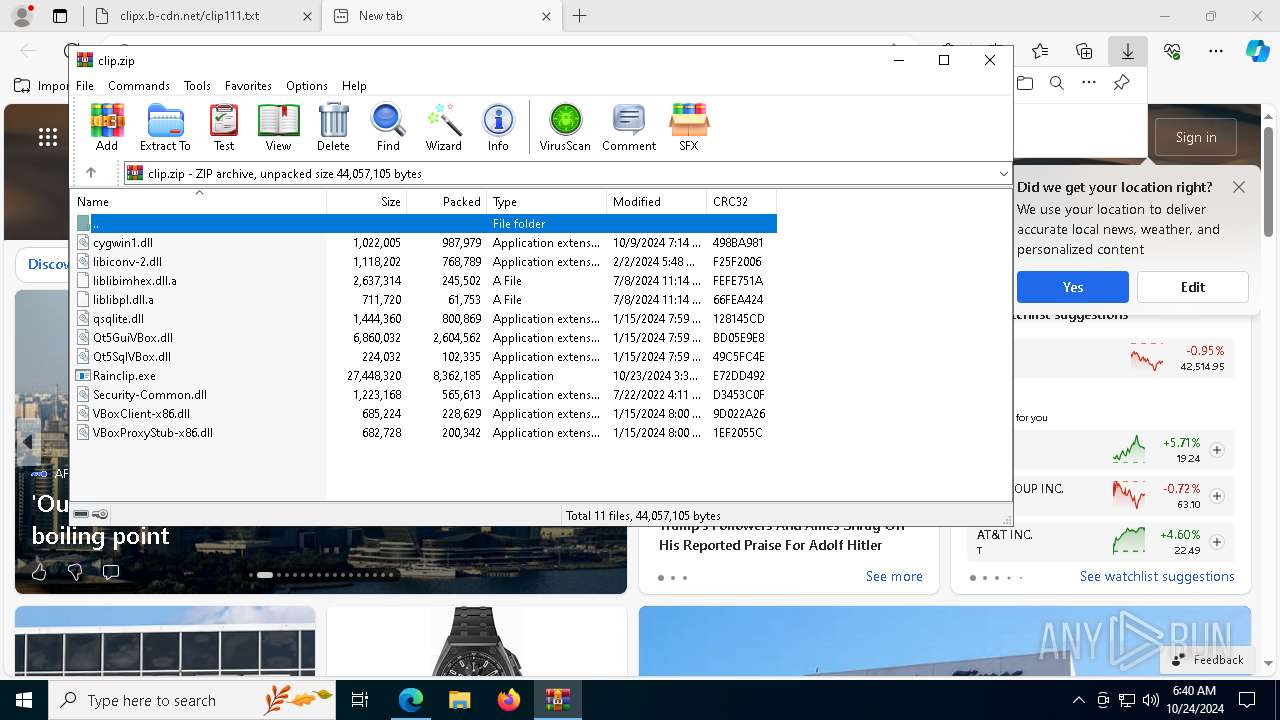1280x720 pixels.
Task: Sort by the Name column header
Action: [x=200, y=202]
